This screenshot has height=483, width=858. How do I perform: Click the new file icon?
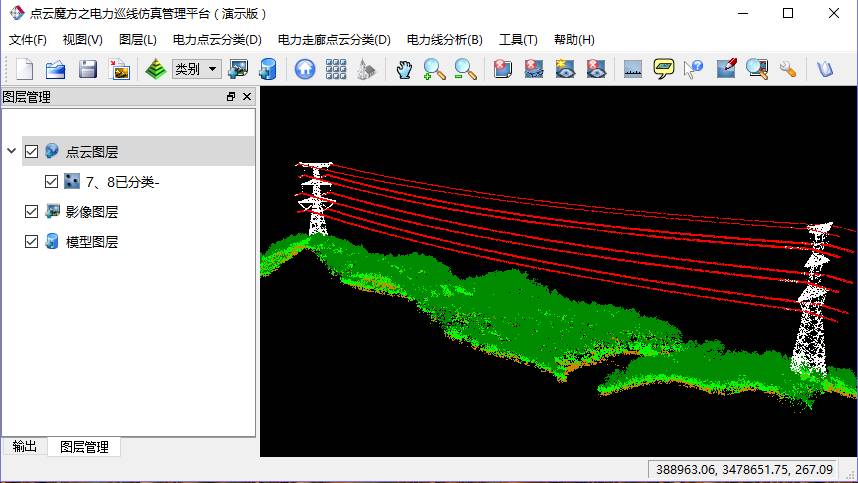tap(24, 69)
